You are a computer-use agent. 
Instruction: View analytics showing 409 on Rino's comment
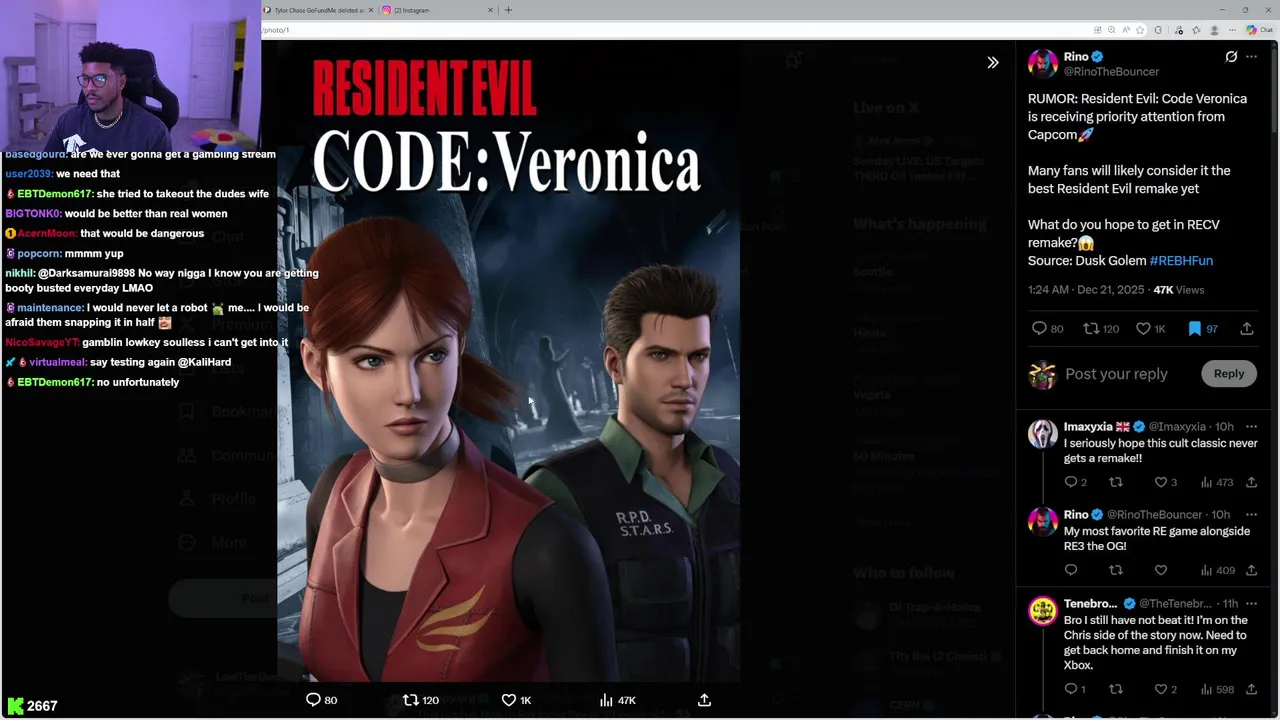coord(1217,570)
